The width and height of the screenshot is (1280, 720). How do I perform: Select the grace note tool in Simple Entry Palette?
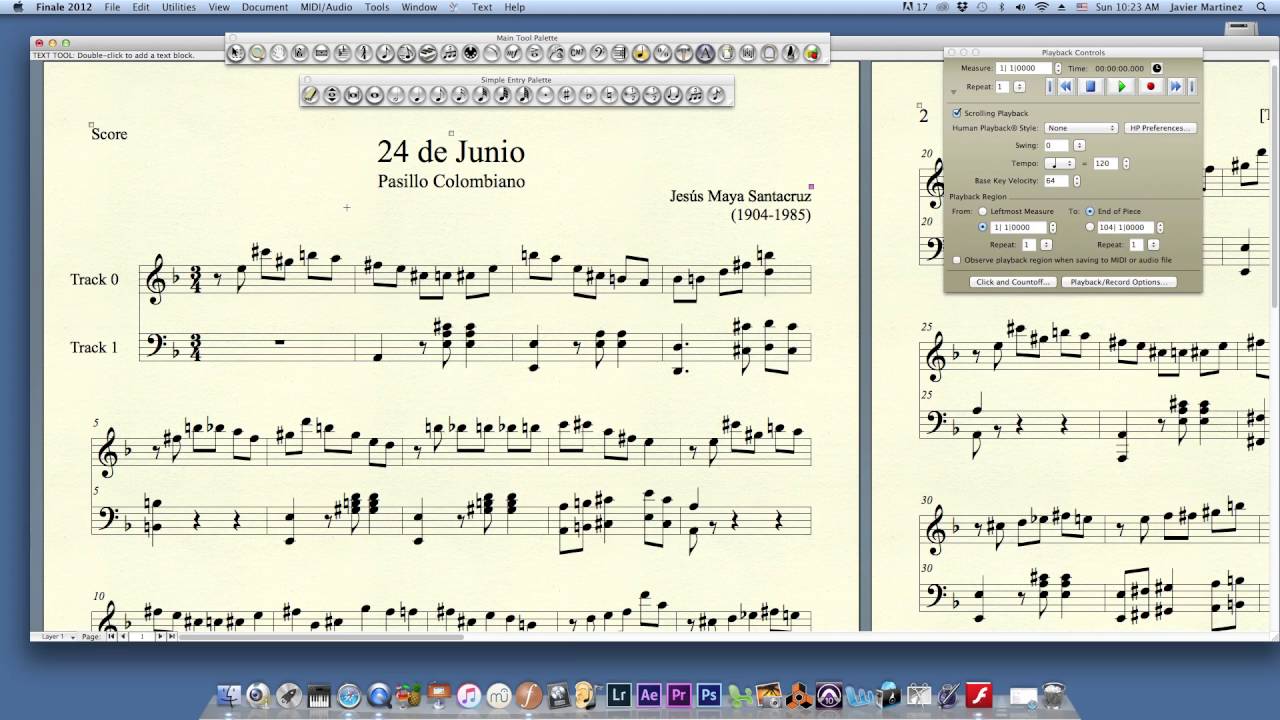pyautogui.click(x=716, y=94)
